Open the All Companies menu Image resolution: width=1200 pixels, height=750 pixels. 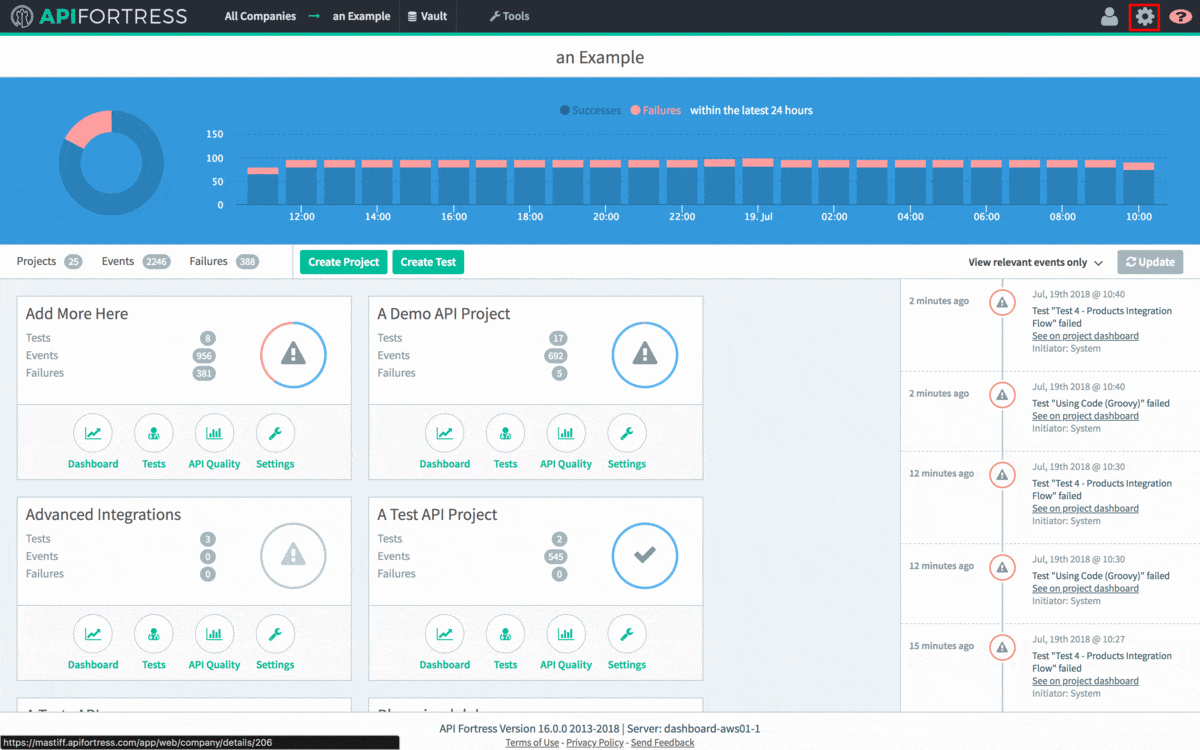260,17
